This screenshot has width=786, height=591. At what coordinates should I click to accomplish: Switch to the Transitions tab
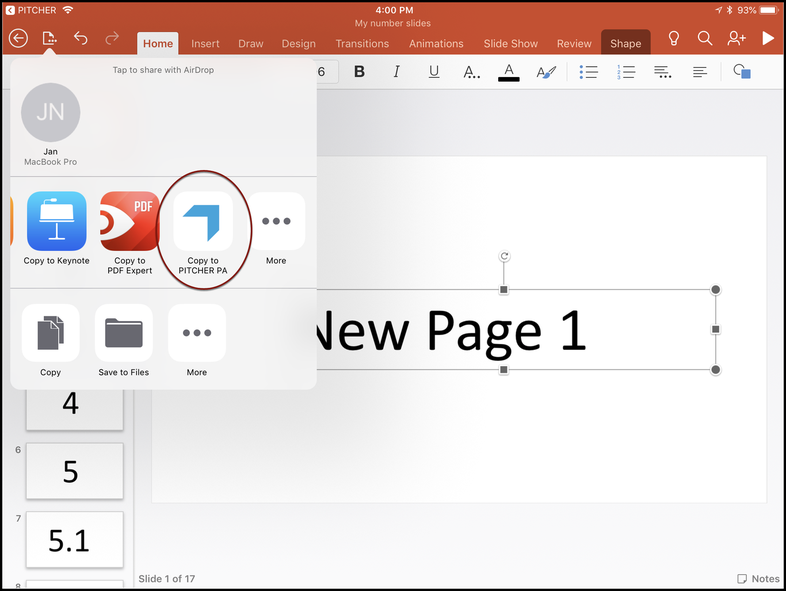(x=362, y=44)
